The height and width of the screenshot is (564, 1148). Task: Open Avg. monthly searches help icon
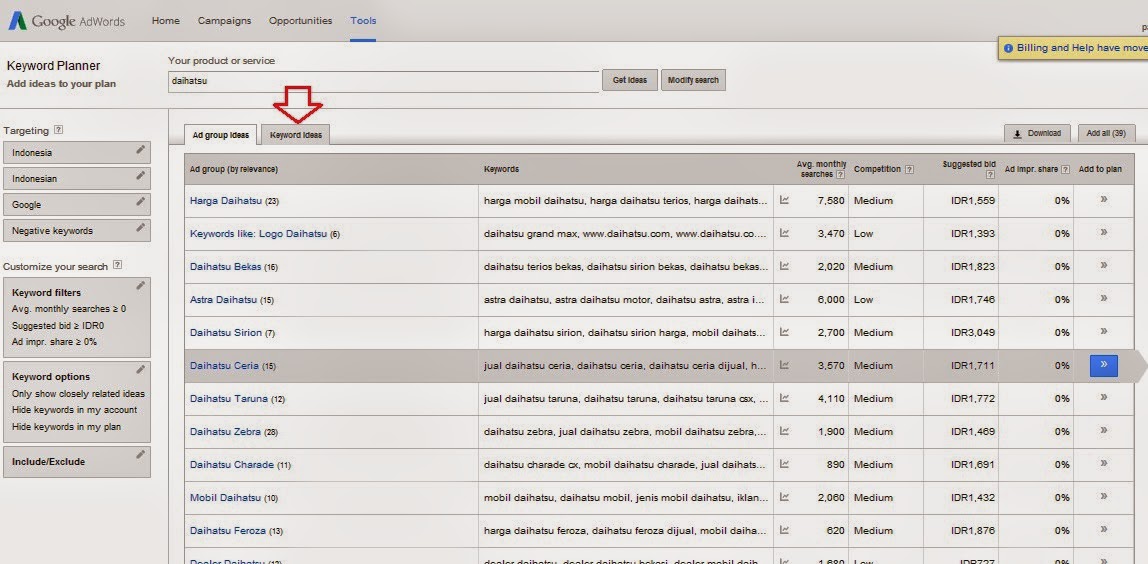pyautogui.click(x=840, y=175)
